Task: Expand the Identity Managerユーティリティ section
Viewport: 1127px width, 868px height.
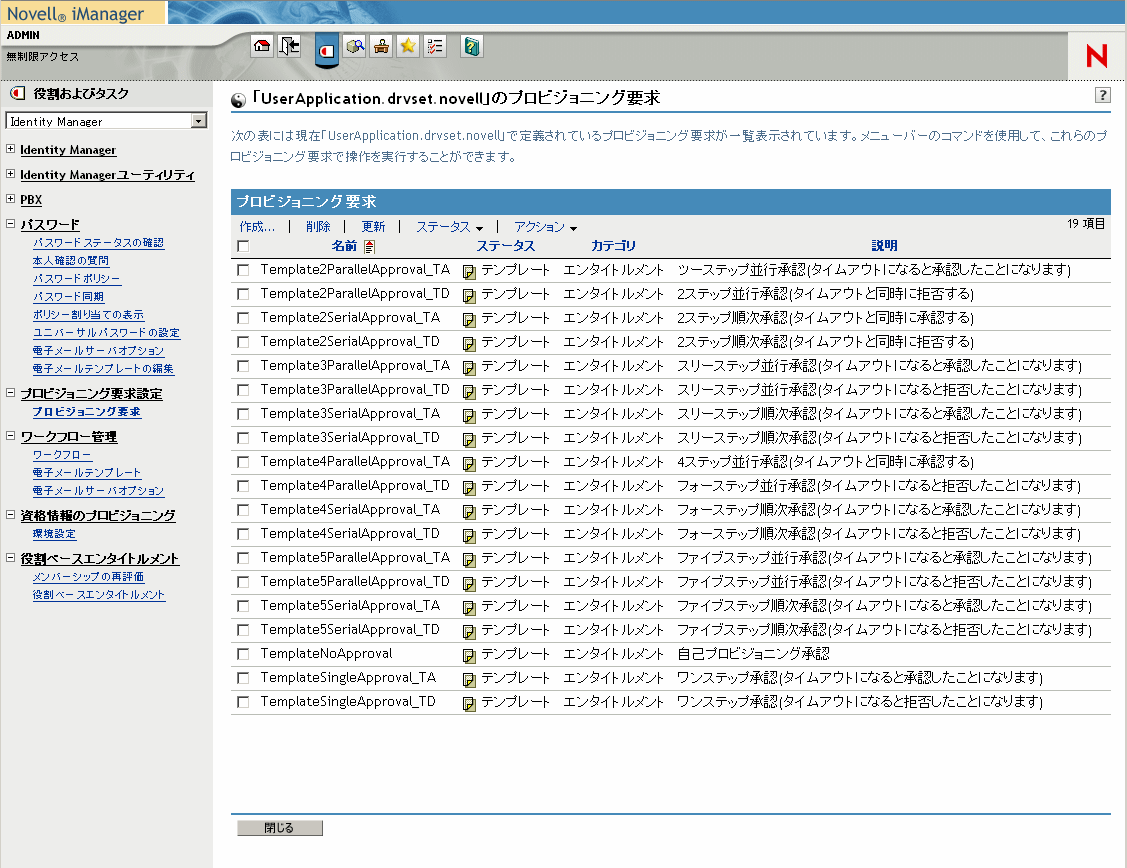Action: [x=10, y=173]
